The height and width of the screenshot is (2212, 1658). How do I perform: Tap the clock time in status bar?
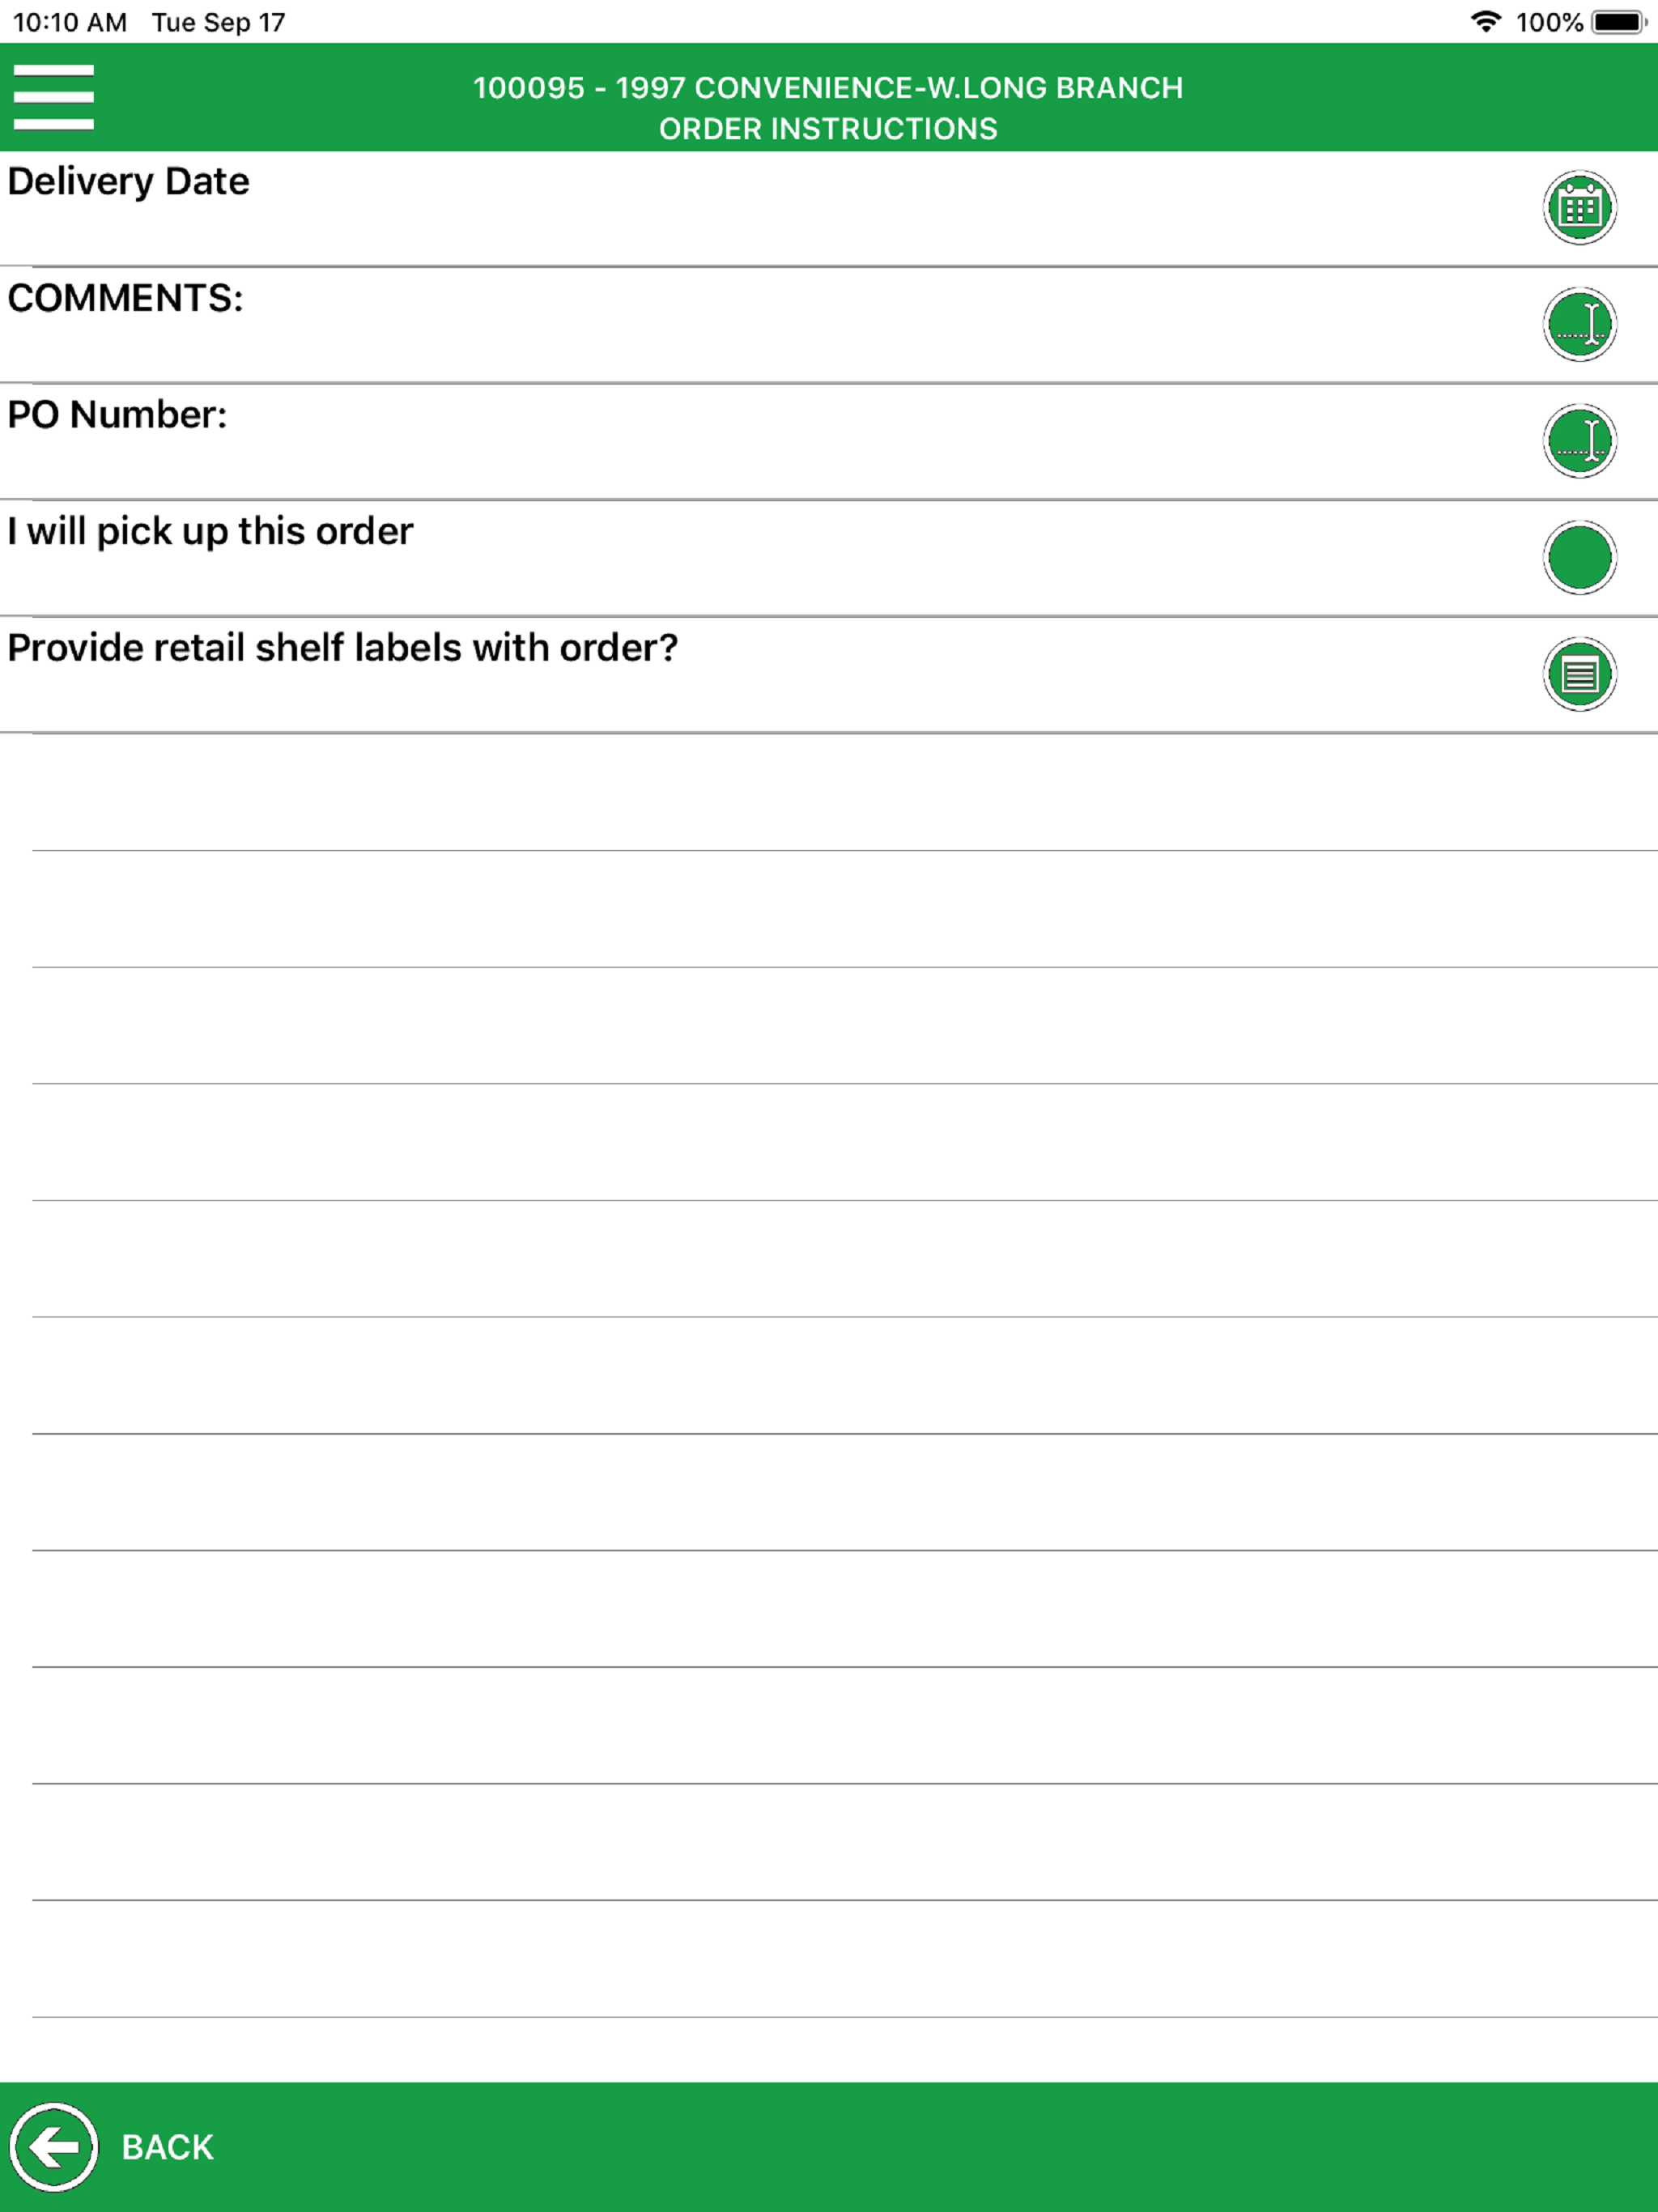pos(70,22)
